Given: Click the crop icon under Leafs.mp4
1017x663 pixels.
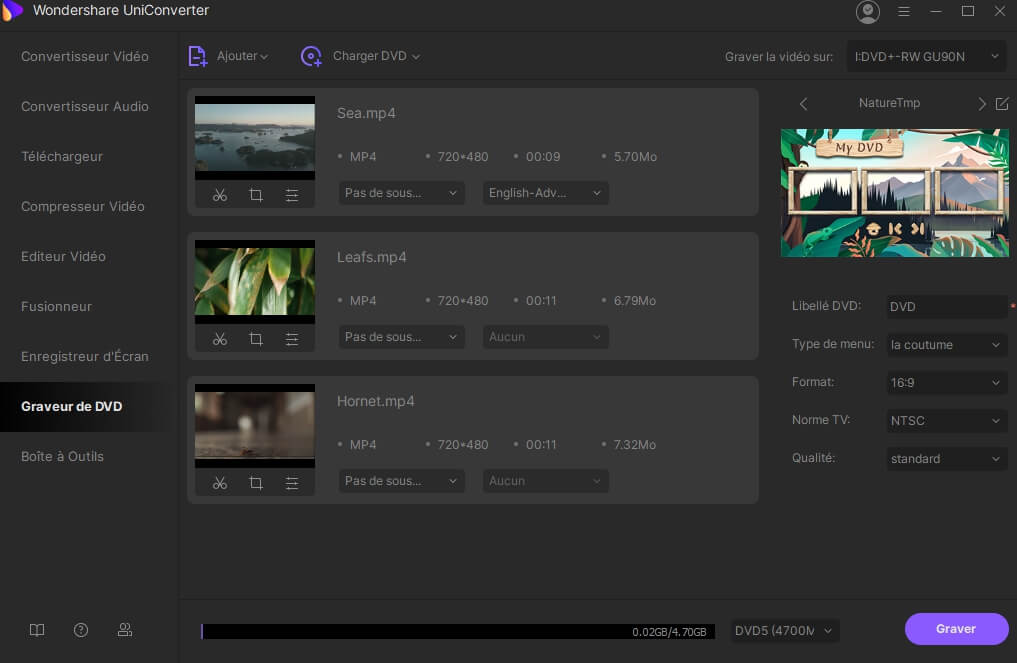Looking at the screenshot, I should click(x=256, y=339).
